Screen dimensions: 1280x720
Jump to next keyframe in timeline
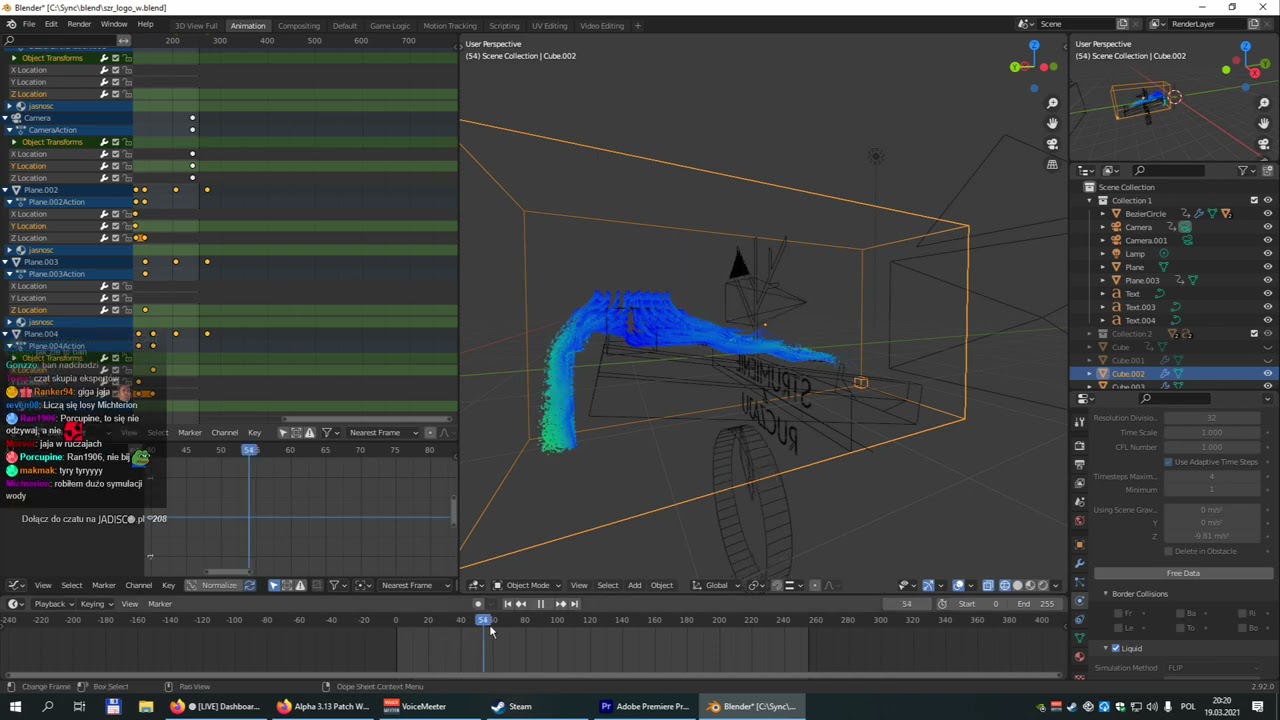tap(560, 604)
